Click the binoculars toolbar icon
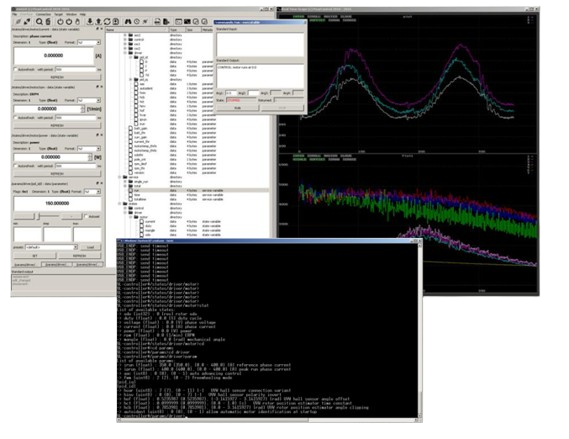The width and height of the screenshot is (569, 439). pyautogui.click(x=128, y=22)
